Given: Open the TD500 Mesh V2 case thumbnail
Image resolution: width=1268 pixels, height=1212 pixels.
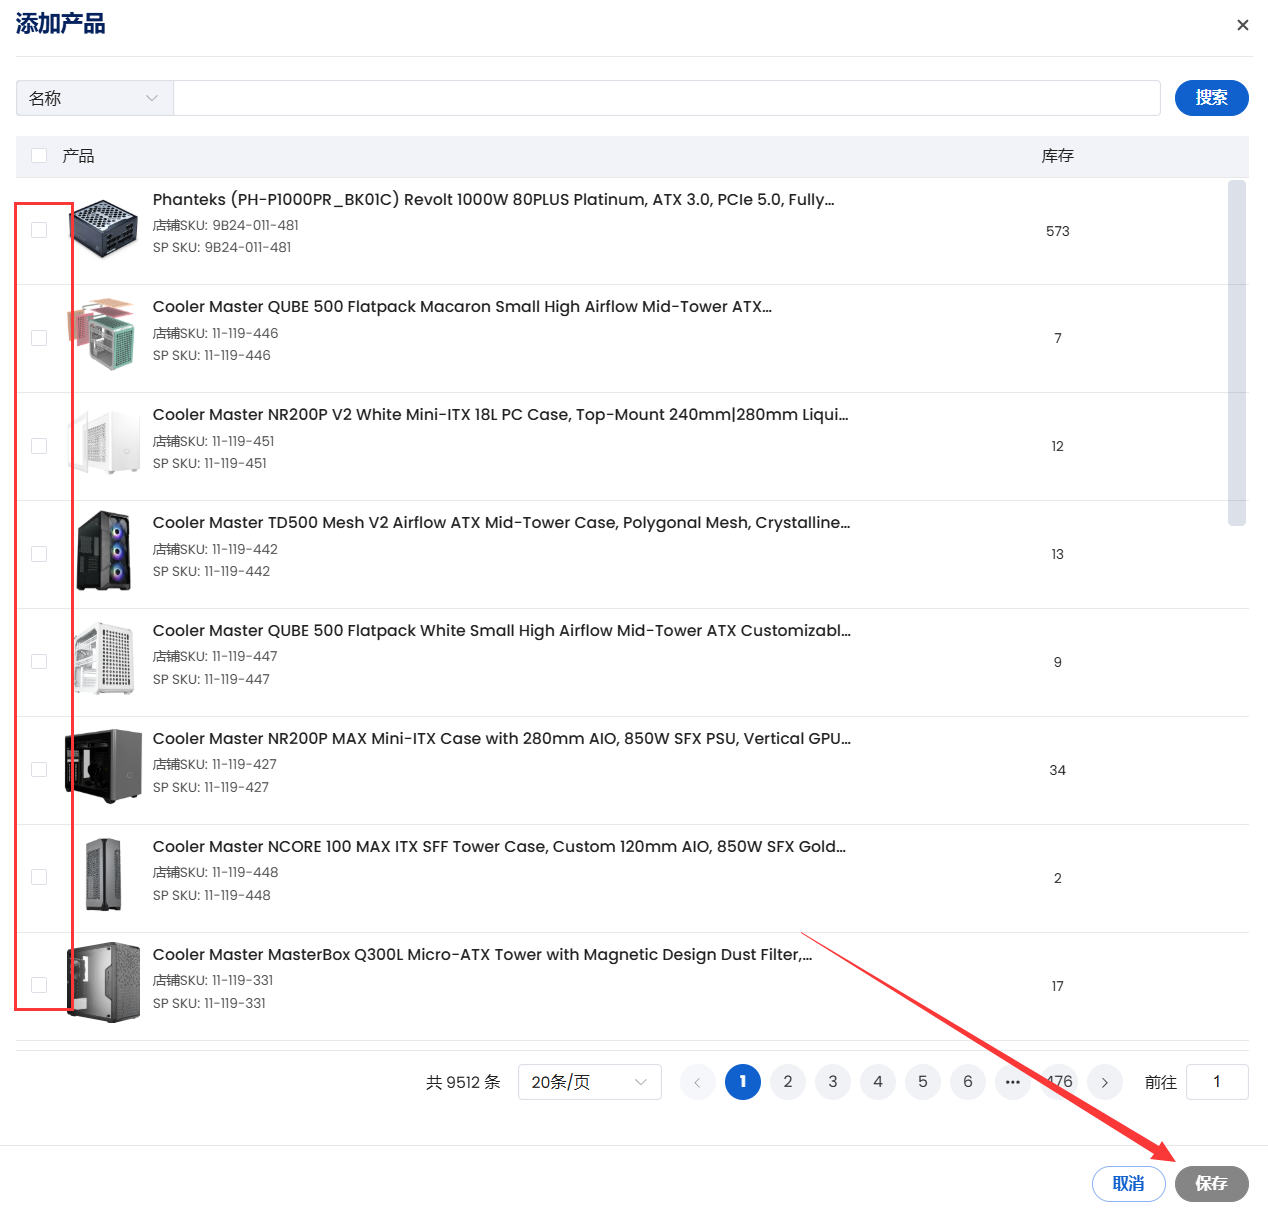Looking at the screenshot, I should point(104,550).
